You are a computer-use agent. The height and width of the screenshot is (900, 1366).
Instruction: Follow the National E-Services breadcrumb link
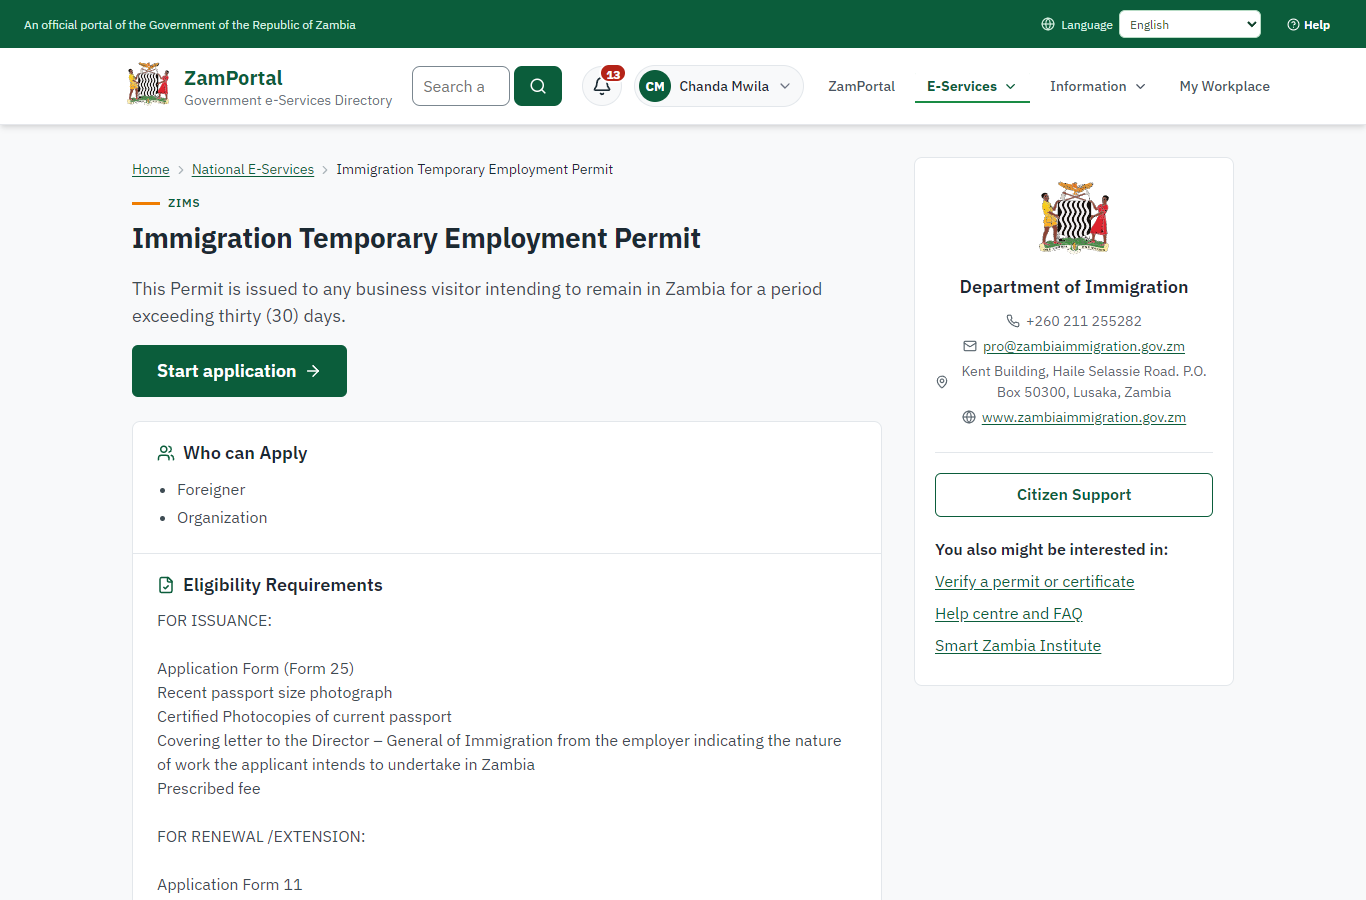(x=253, y=169)
